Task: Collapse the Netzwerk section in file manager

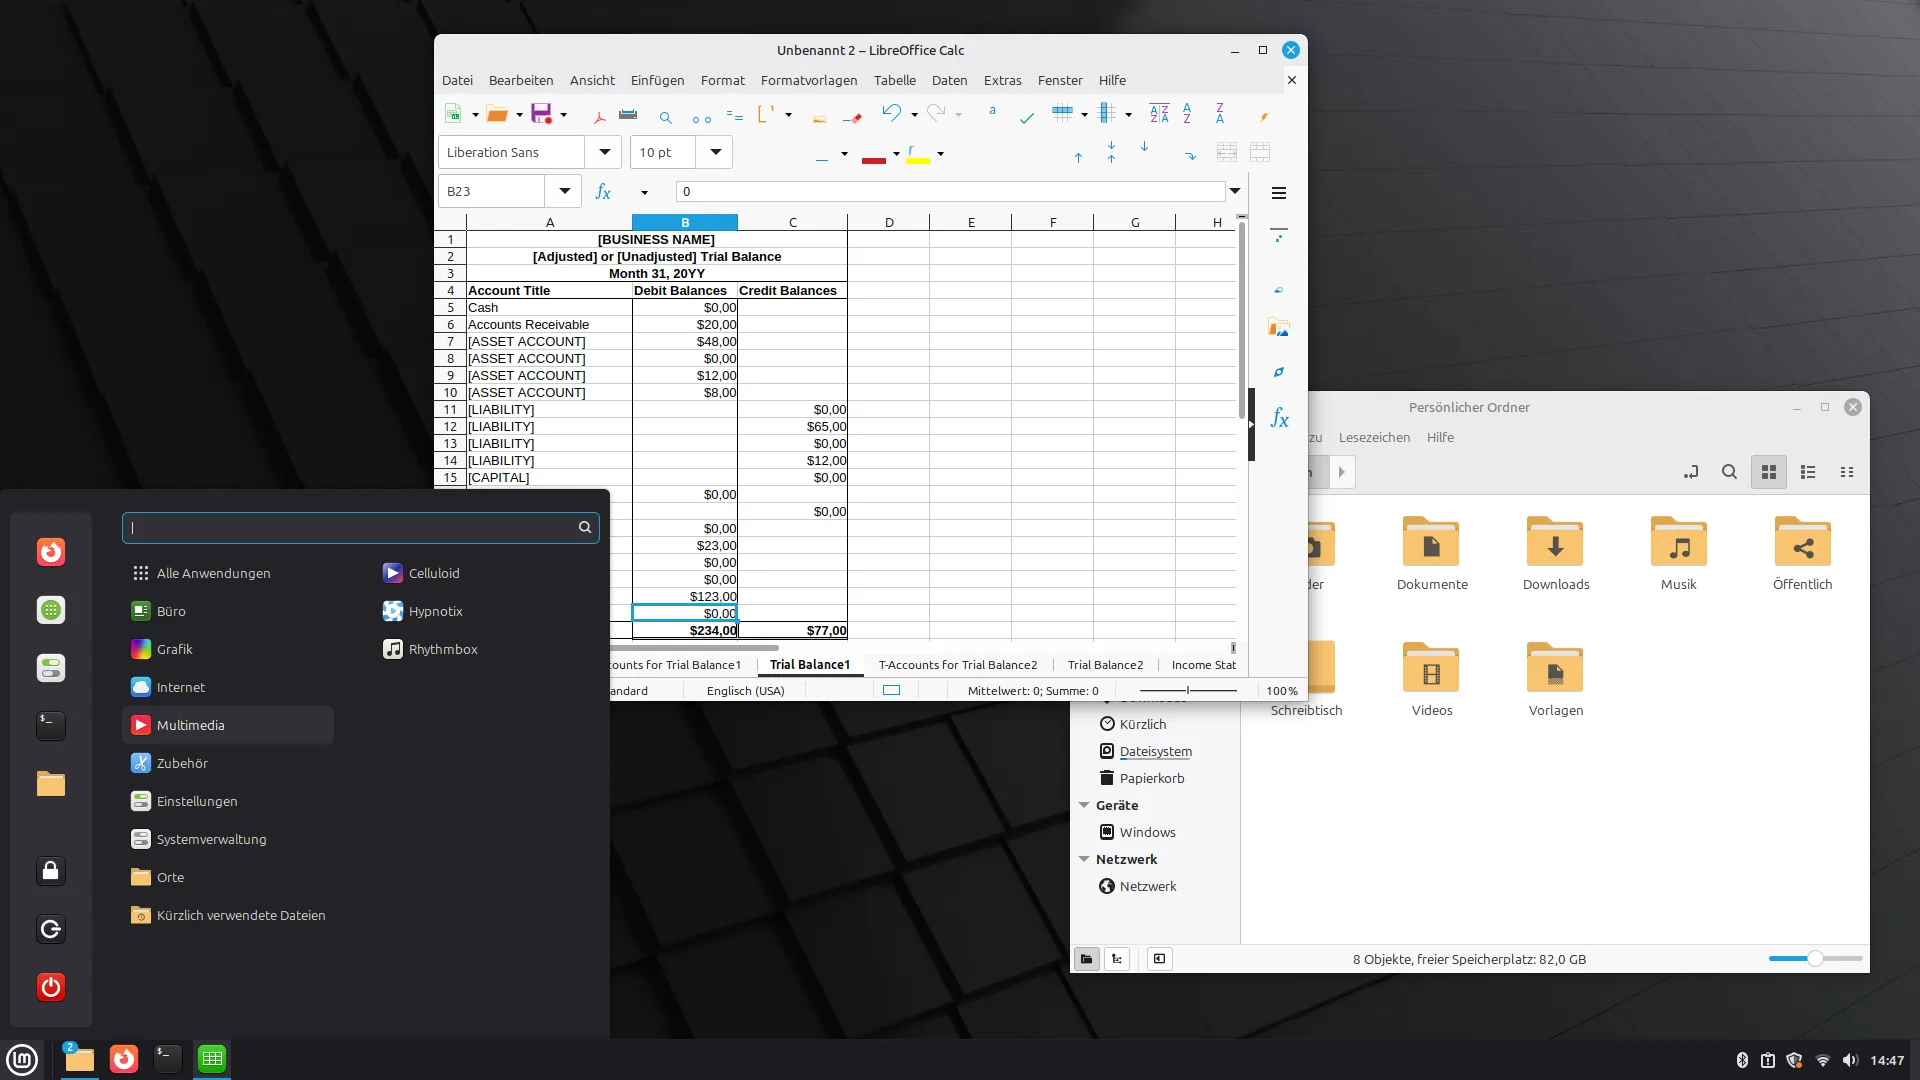Action: click(1084, 859)
